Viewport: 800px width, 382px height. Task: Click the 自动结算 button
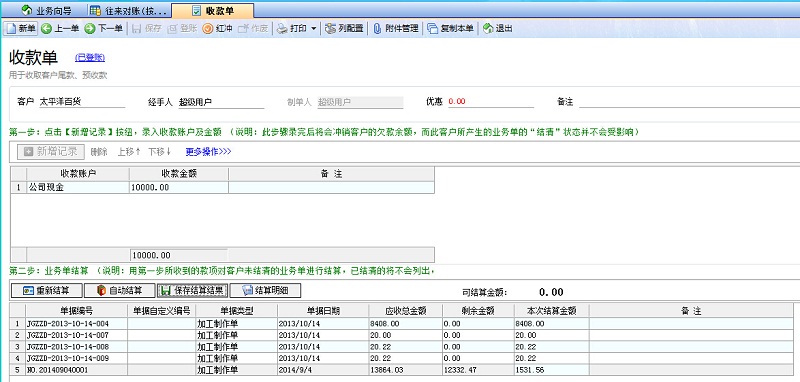pos(119,291)
